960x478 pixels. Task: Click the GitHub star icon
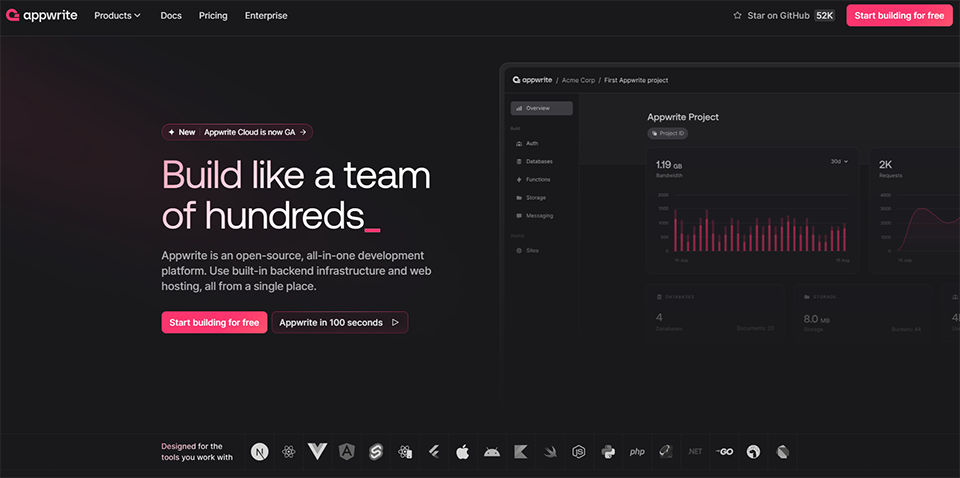point(737,16)
